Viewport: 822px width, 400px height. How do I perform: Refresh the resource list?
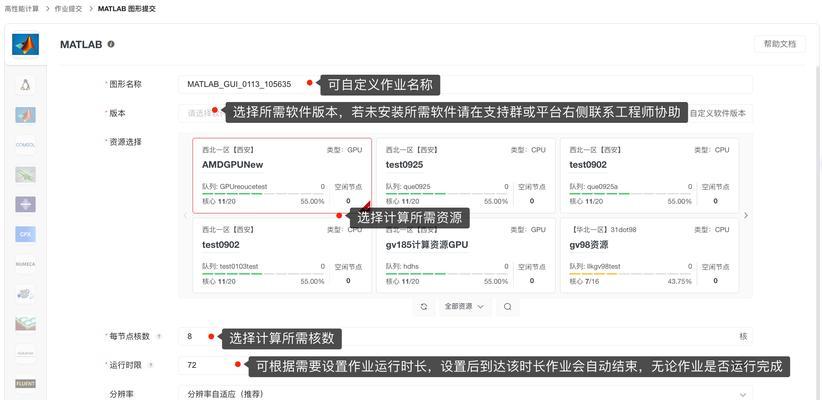tap(424, 307)
